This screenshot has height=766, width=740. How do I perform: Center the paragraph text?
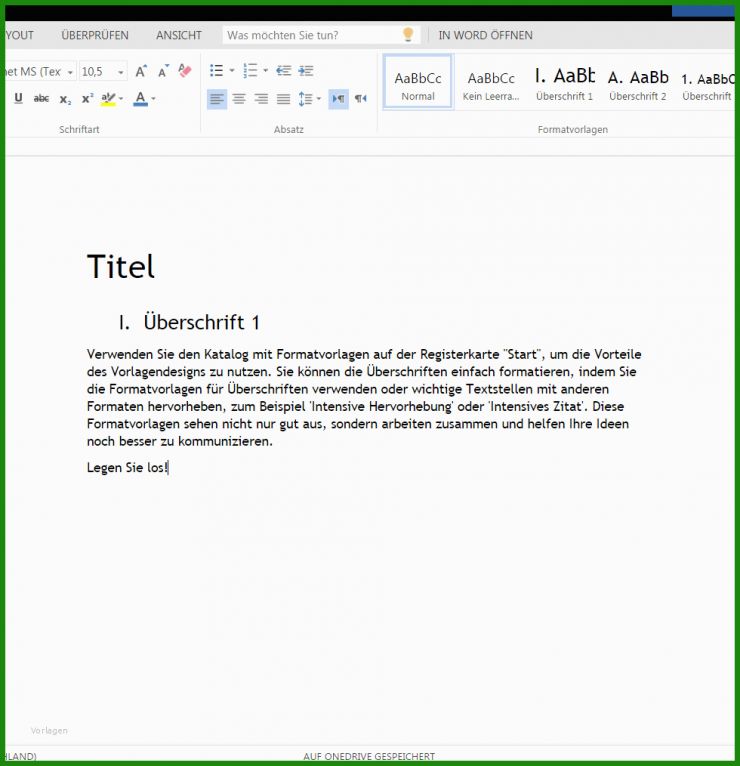coord(239,99)
